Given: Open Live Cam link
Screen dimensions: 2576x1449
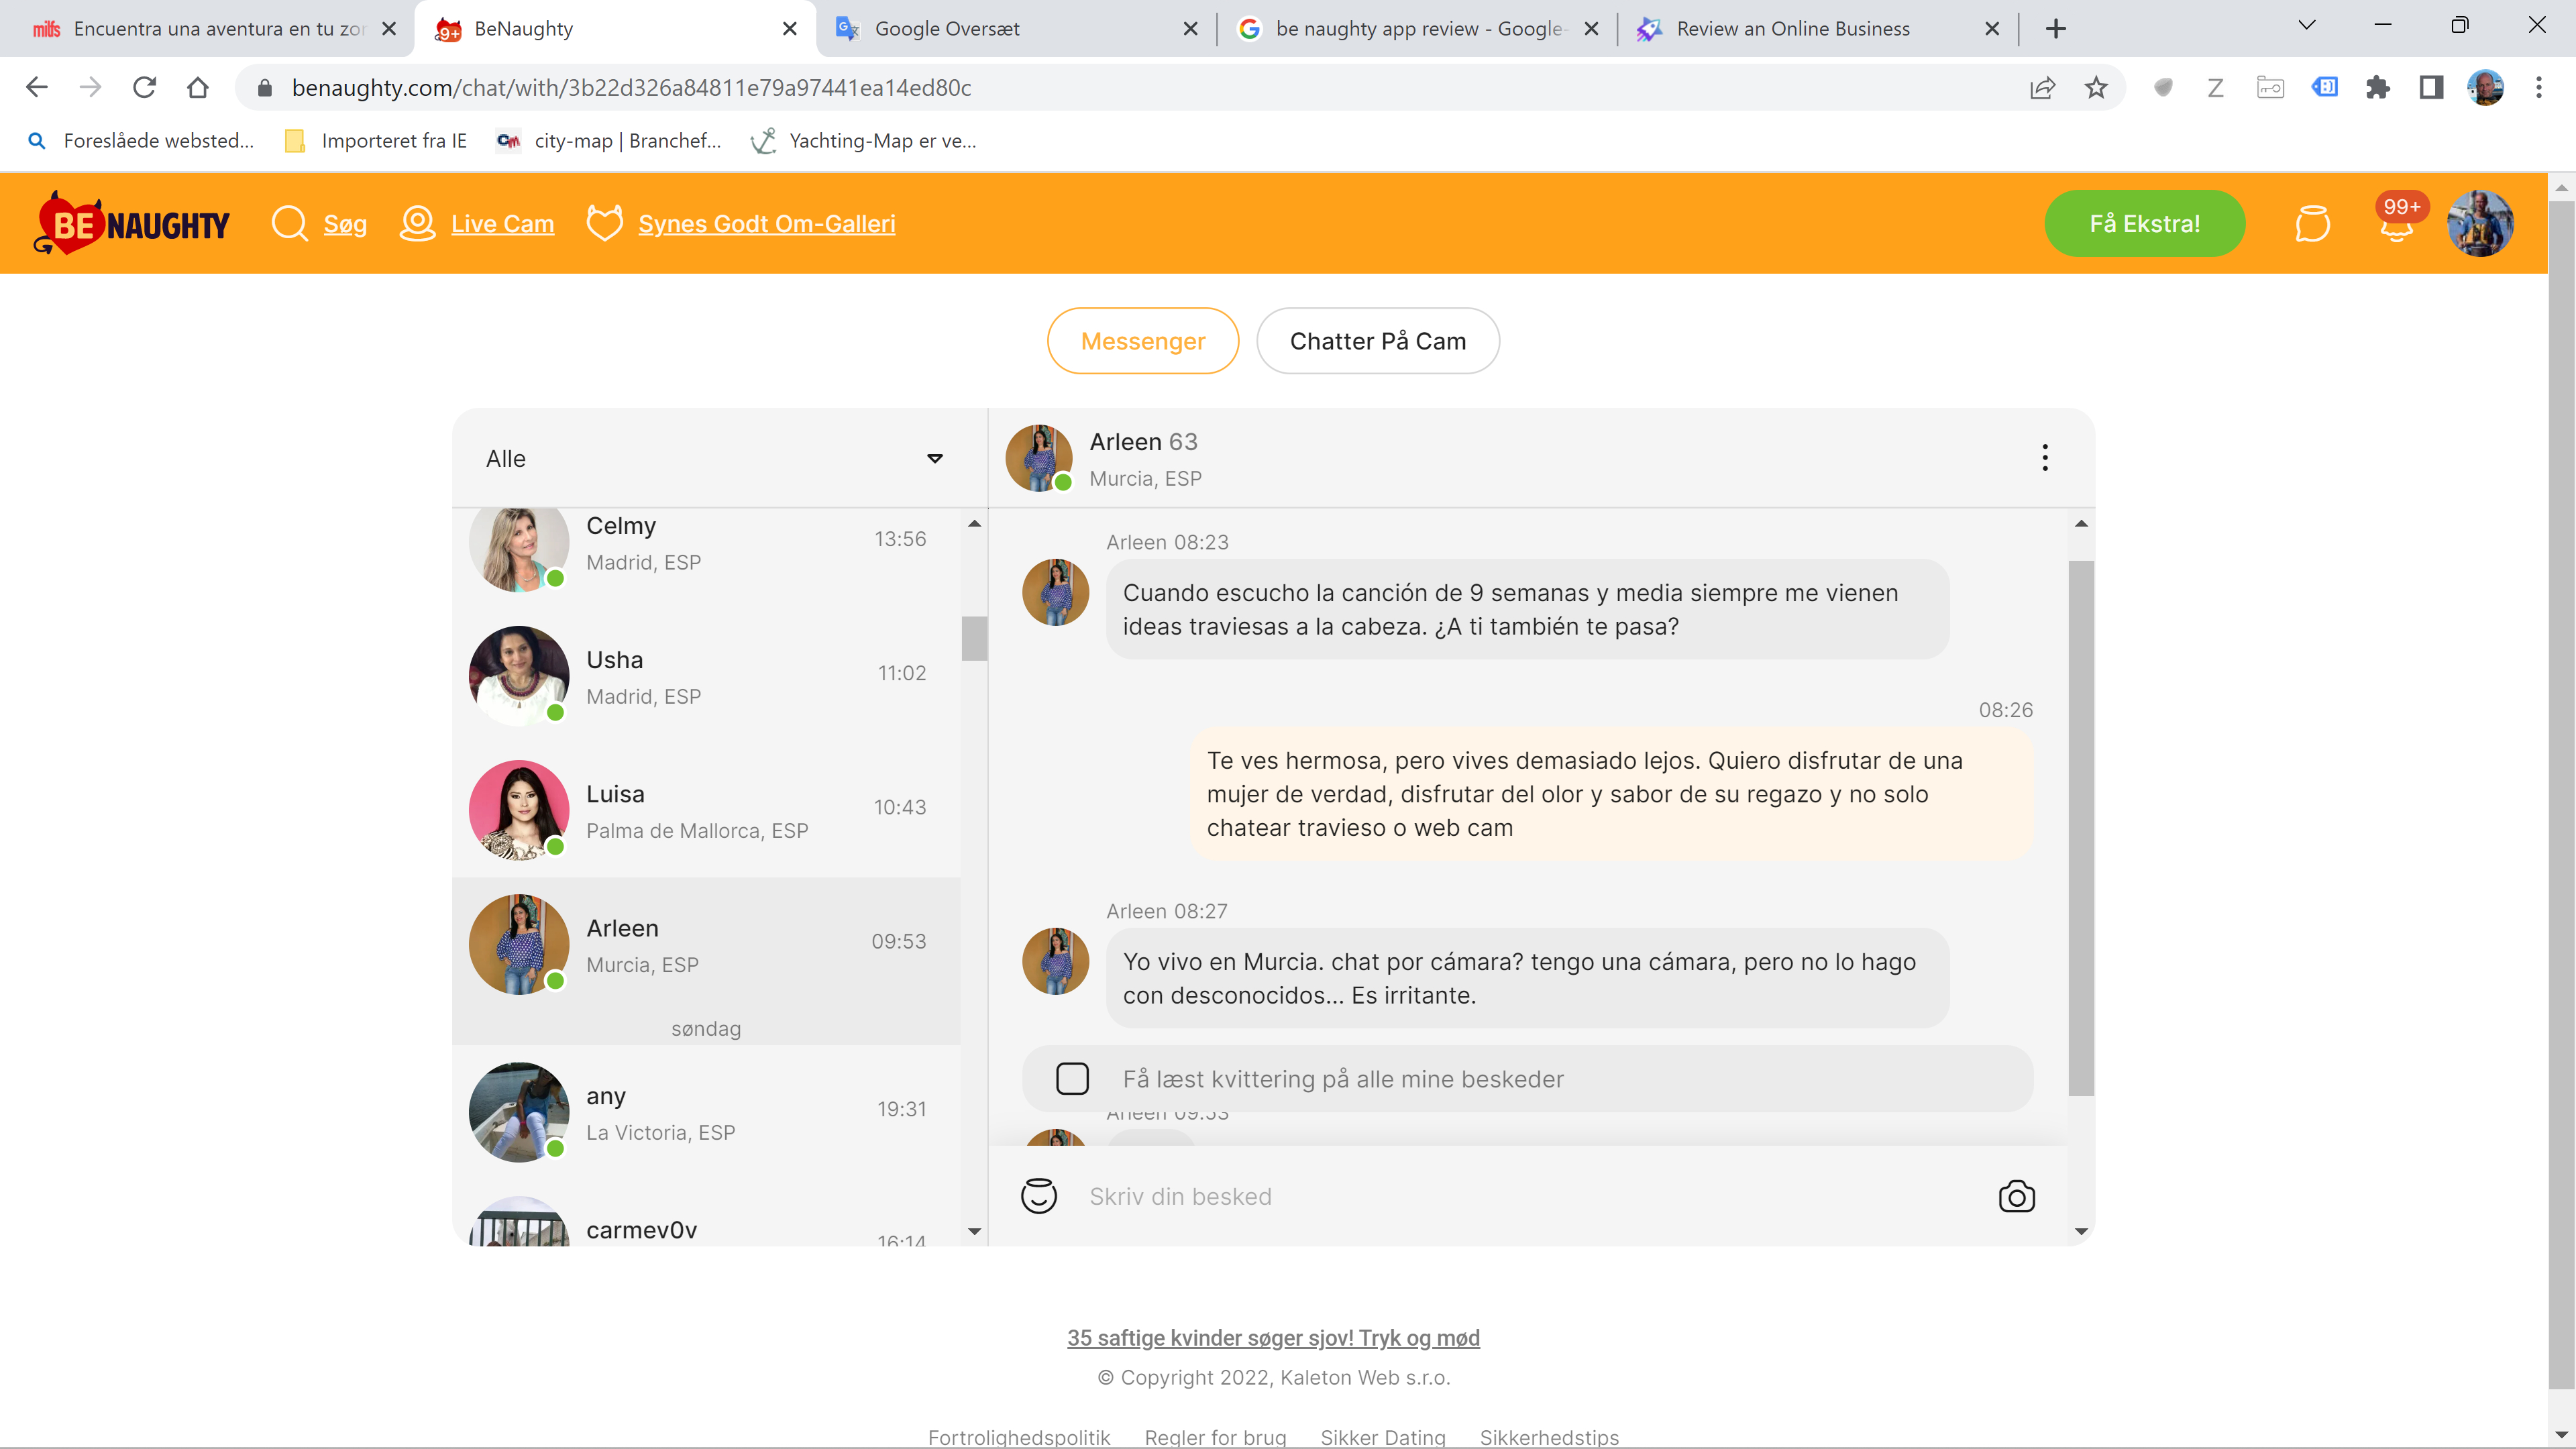Looking at the screenshot, I should pos(502,223).
